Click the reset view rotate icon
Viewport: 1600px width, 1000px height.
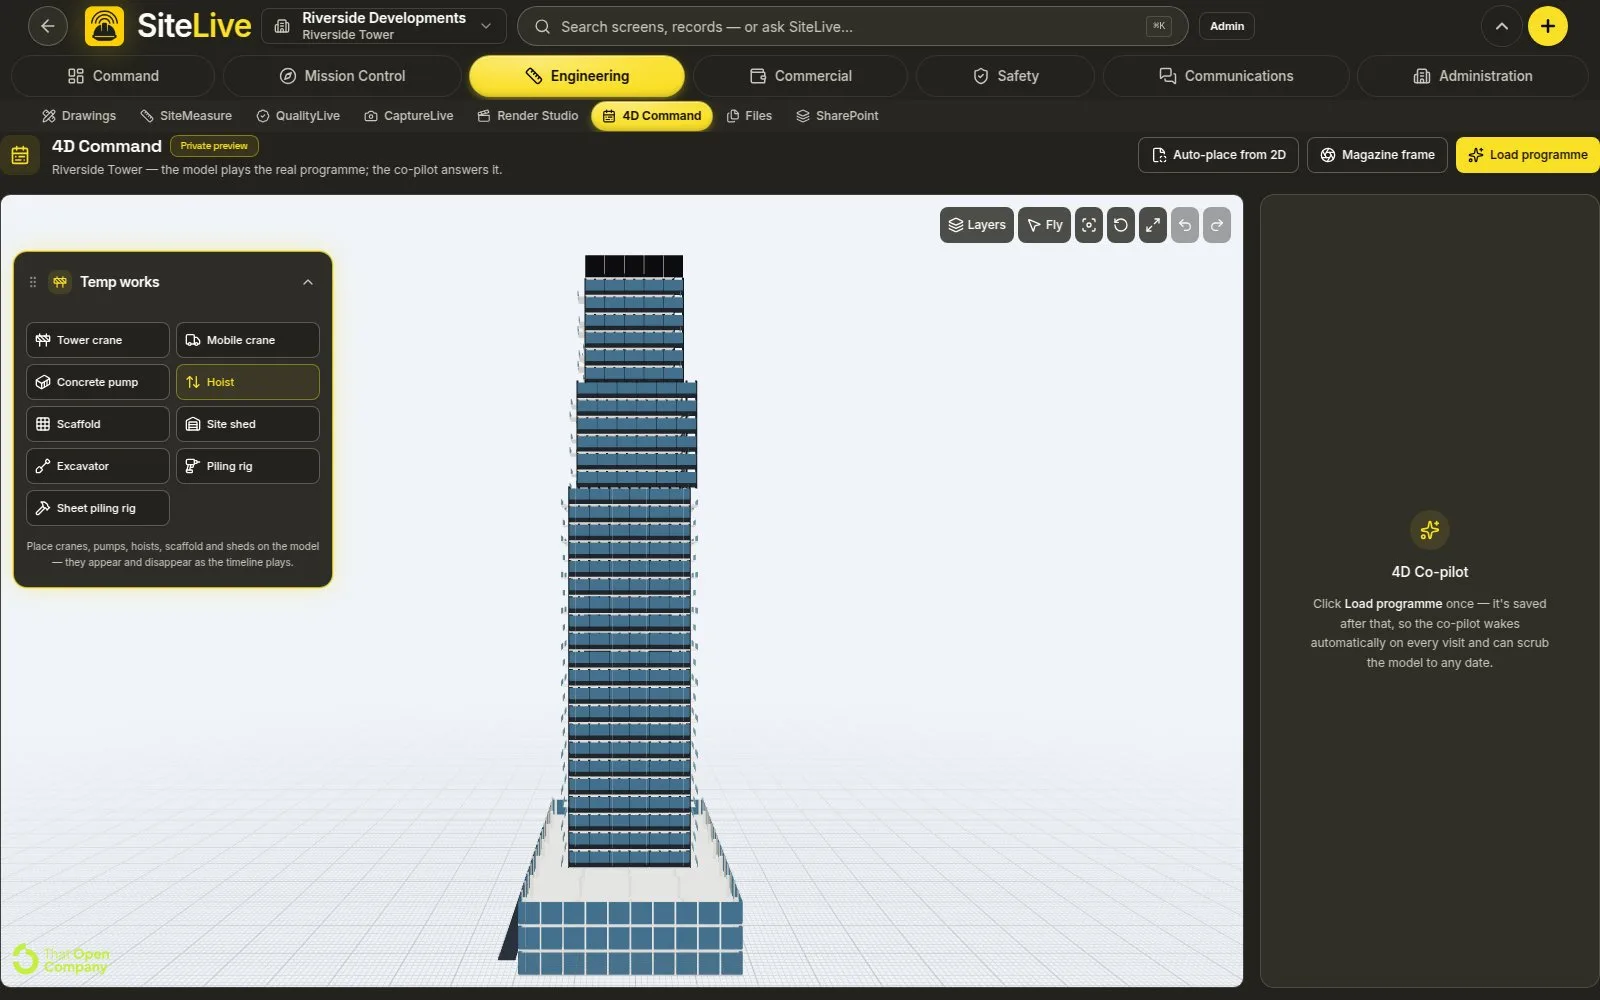pyautogui.click(x=1121, y=225)
